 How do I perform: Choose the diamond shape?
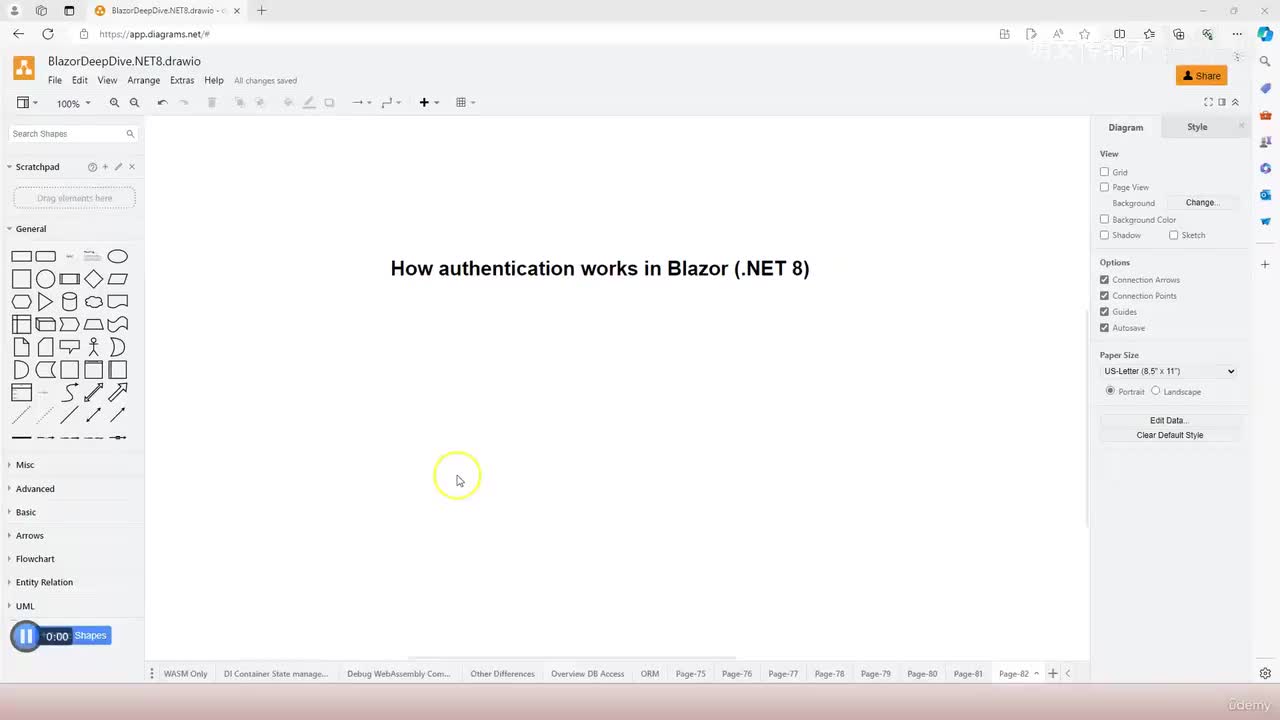pyautogui.click(x=94, y=279)
